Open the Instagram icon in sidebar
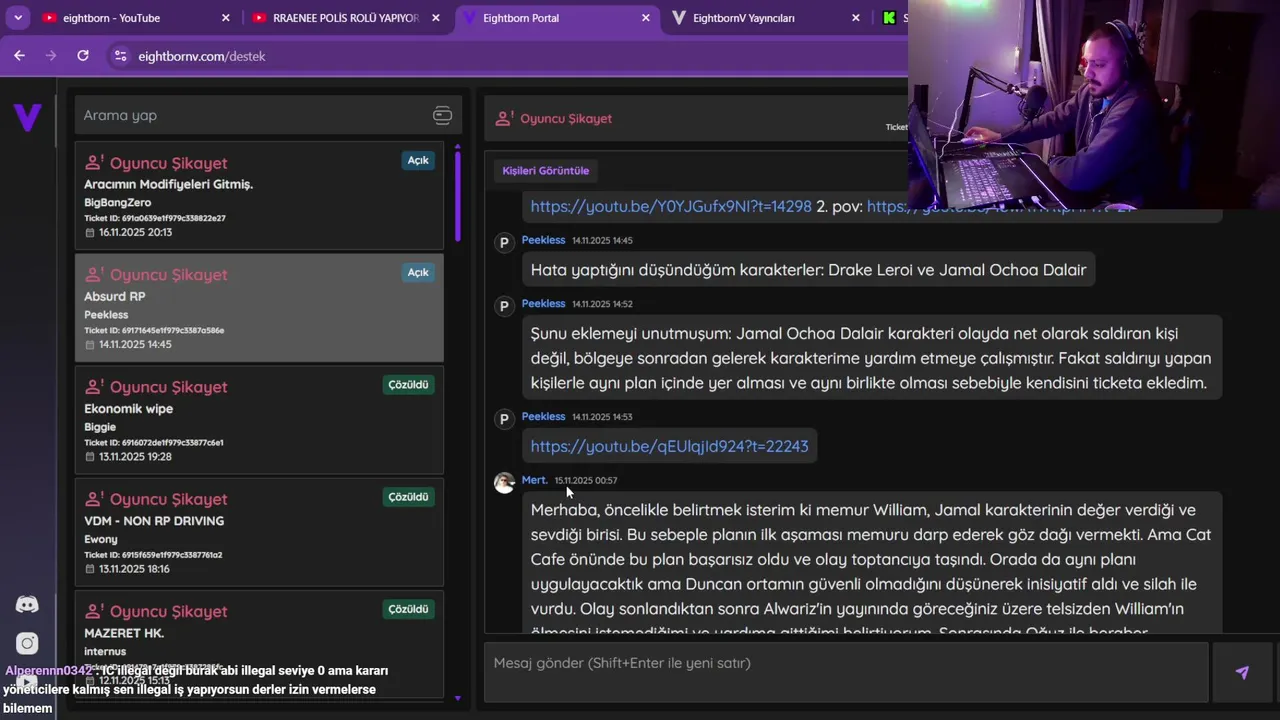 (27, 643)
